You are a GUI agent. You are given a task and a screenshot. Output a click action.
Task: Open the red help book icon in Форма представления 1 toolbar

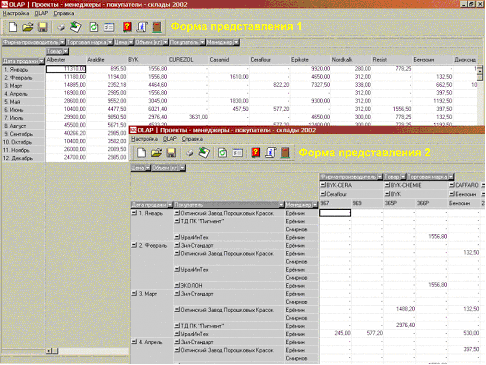127,27
